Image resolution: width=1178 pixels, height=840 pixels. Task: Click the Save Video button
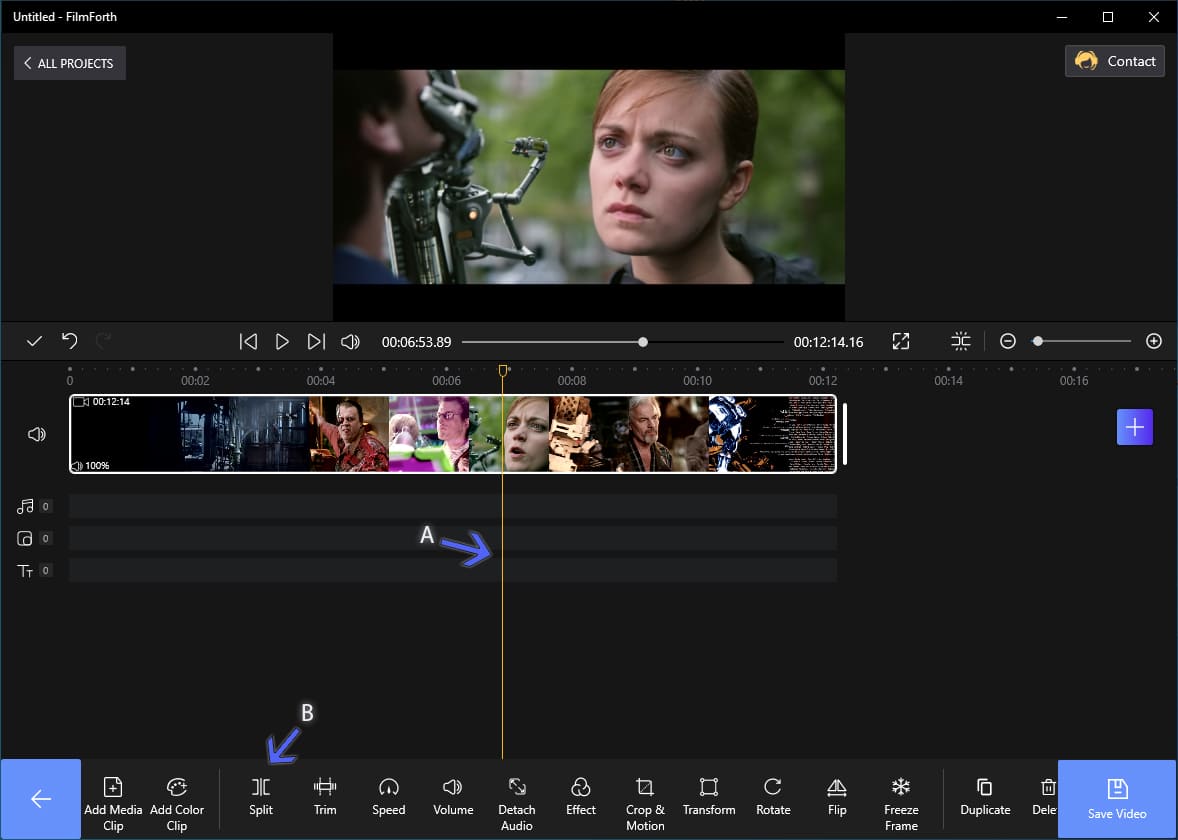tap(1116, 799)
